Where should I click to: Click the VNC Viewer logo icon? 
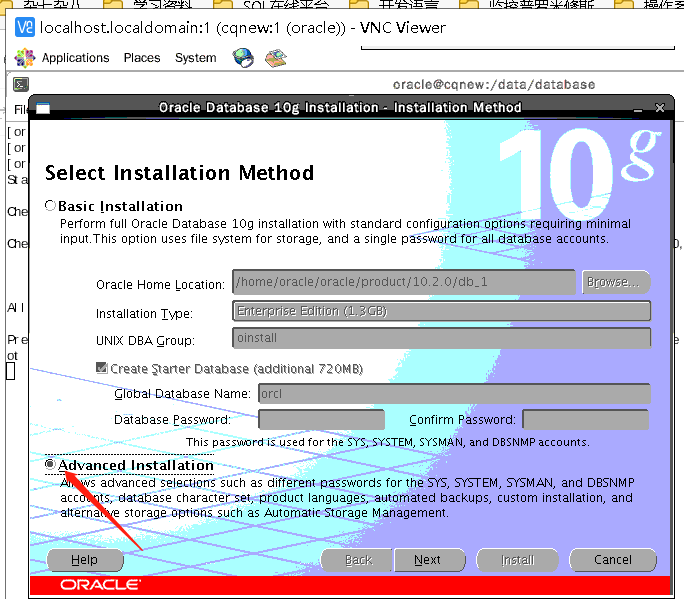pos(24,27)
